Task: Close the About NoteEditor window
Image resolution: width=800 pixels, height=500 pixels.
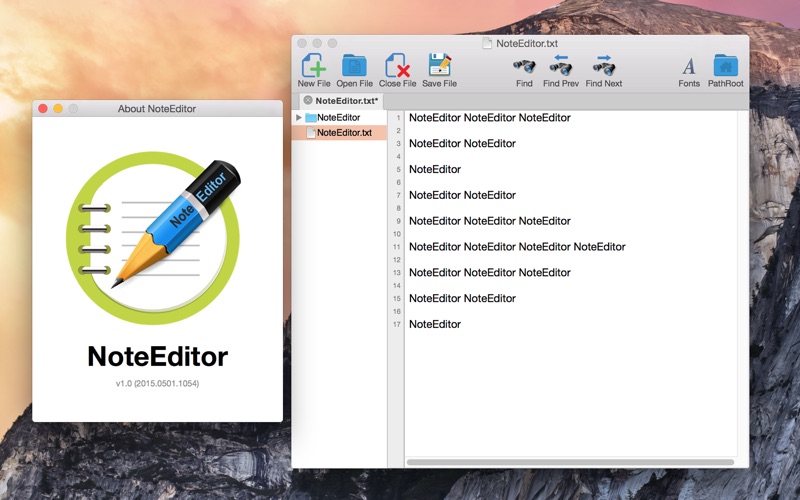Action: (43, 109)
